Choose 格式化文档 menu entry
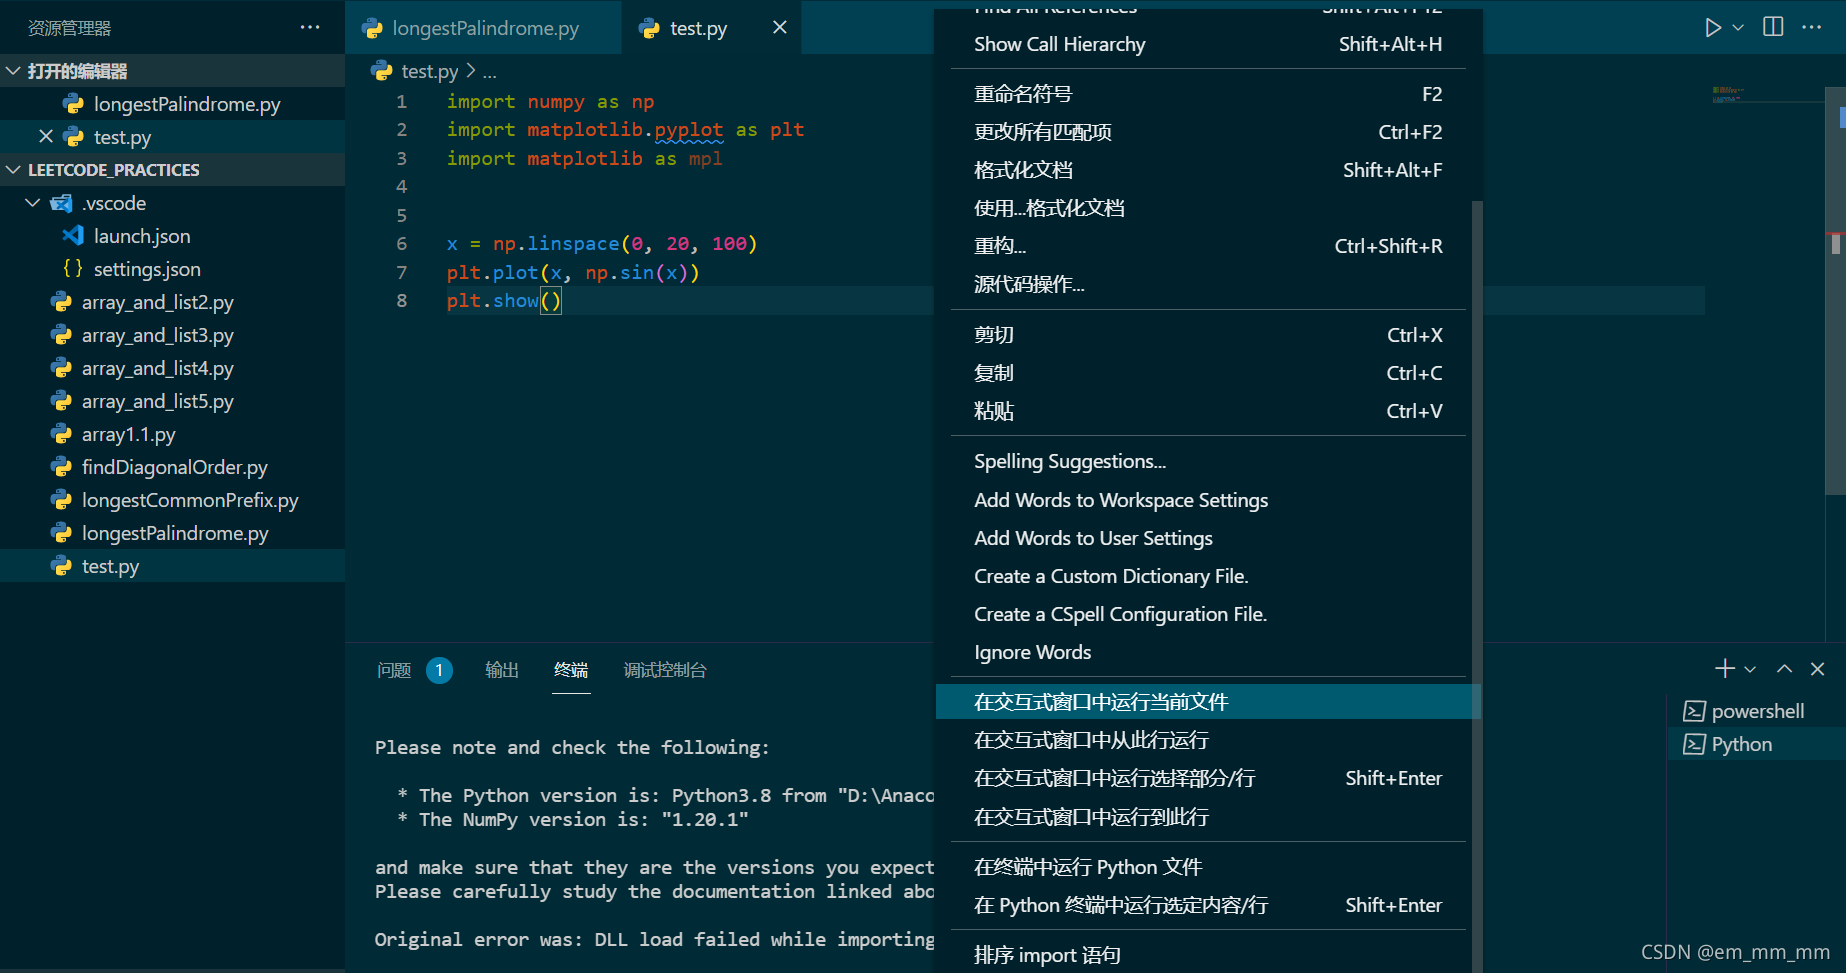Viewport: 1846px width, 973px height. click(1208, 170)
